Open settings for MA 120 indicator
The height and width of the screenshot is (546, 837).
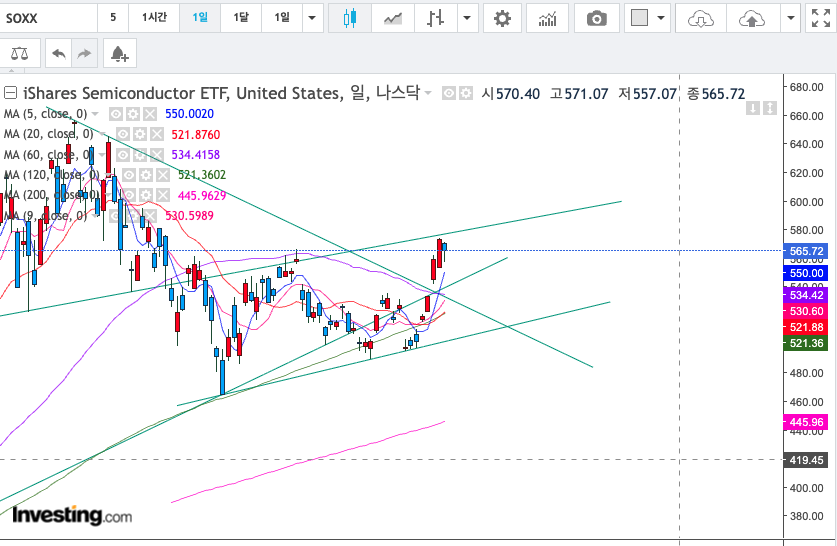click(x=146, y=175)
